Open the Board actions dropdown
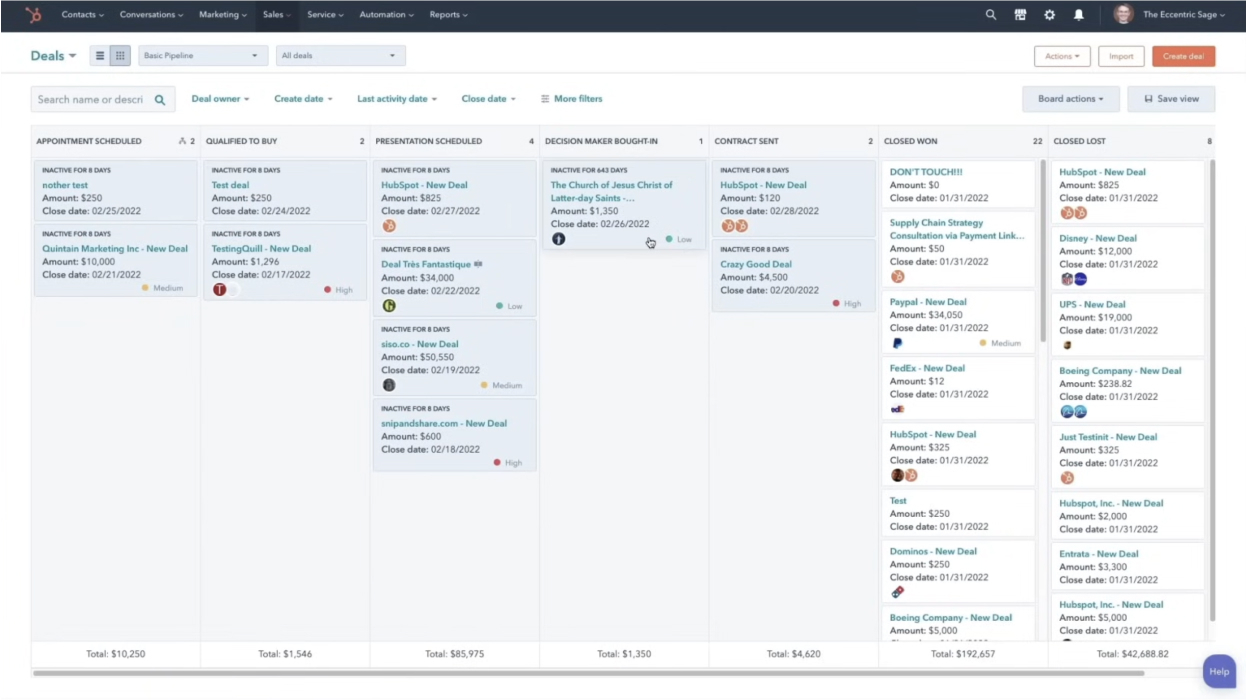 point(1070,99)
